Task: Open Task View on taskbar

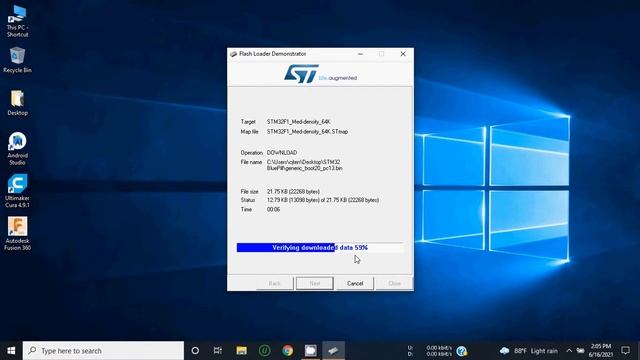Action: [218, 351]
